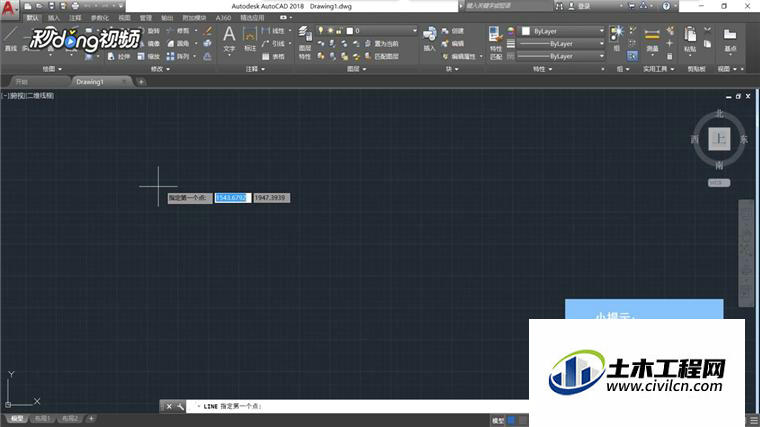Viewport: 760px width, 427px height.
Task: Switch to the 管理 Manage ribbon tab
Action: [146, 18]
